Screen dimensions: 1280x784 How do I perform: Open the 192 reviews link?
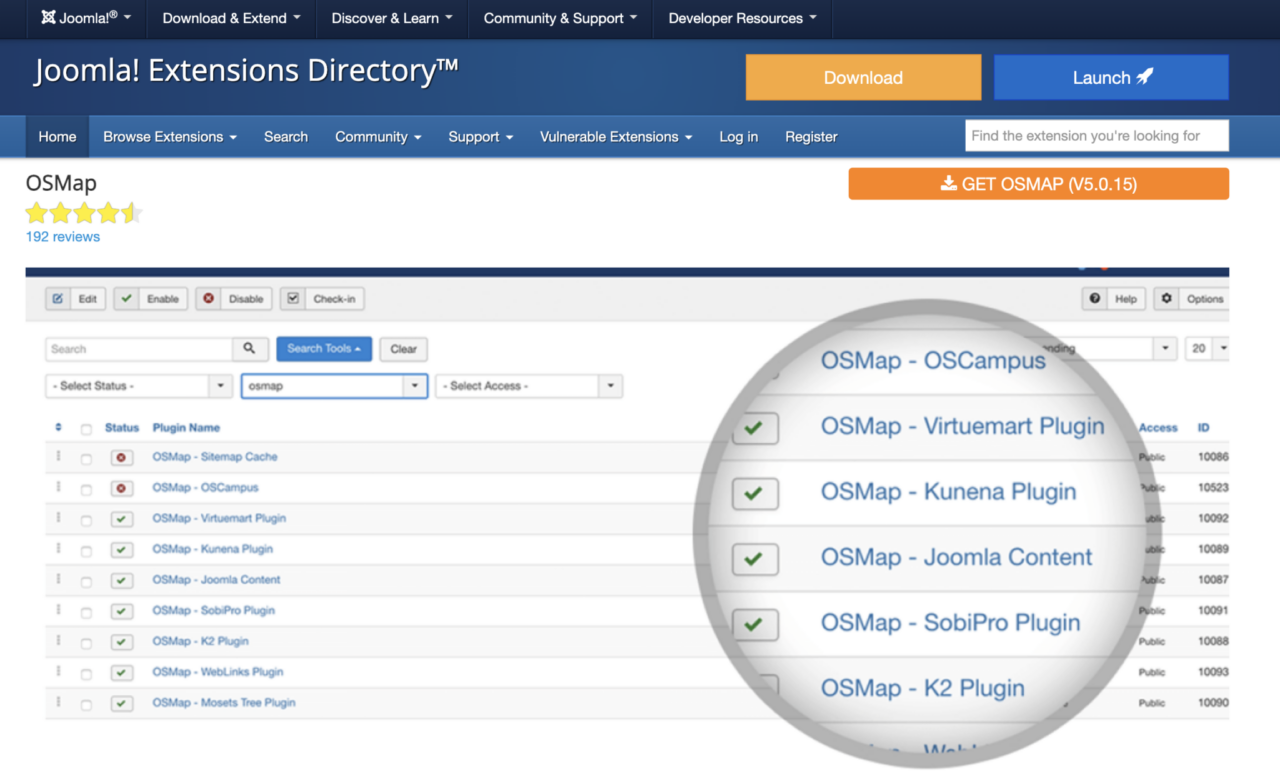tap(63, 237)
